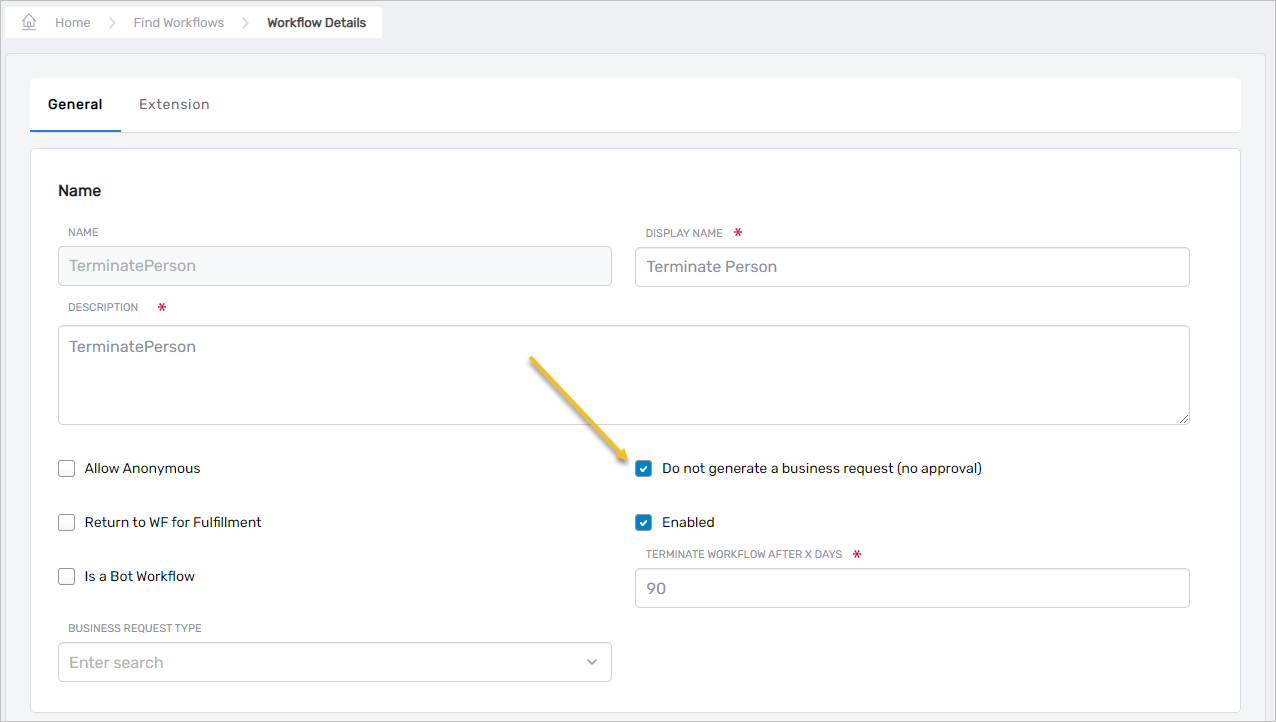Click the required asterisk beside Display Name
Viewport: 1276px width, 722px height.
pos(737,232)
